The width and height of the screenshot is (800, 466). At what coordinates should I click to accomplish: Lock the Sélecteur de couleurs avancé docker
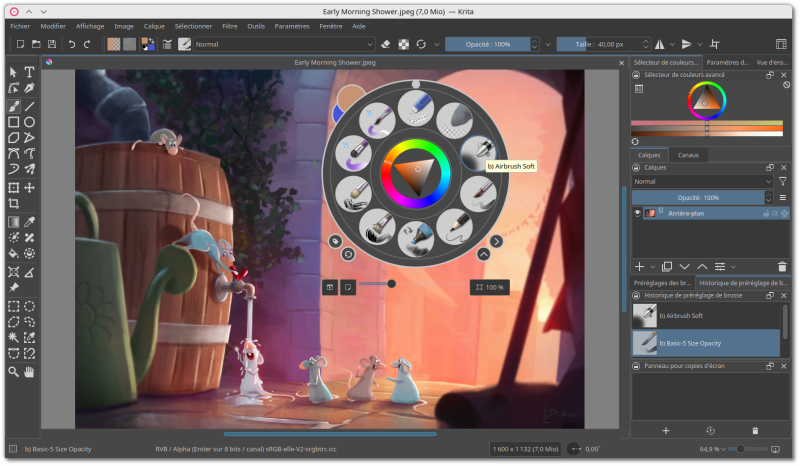pos(636,75)
